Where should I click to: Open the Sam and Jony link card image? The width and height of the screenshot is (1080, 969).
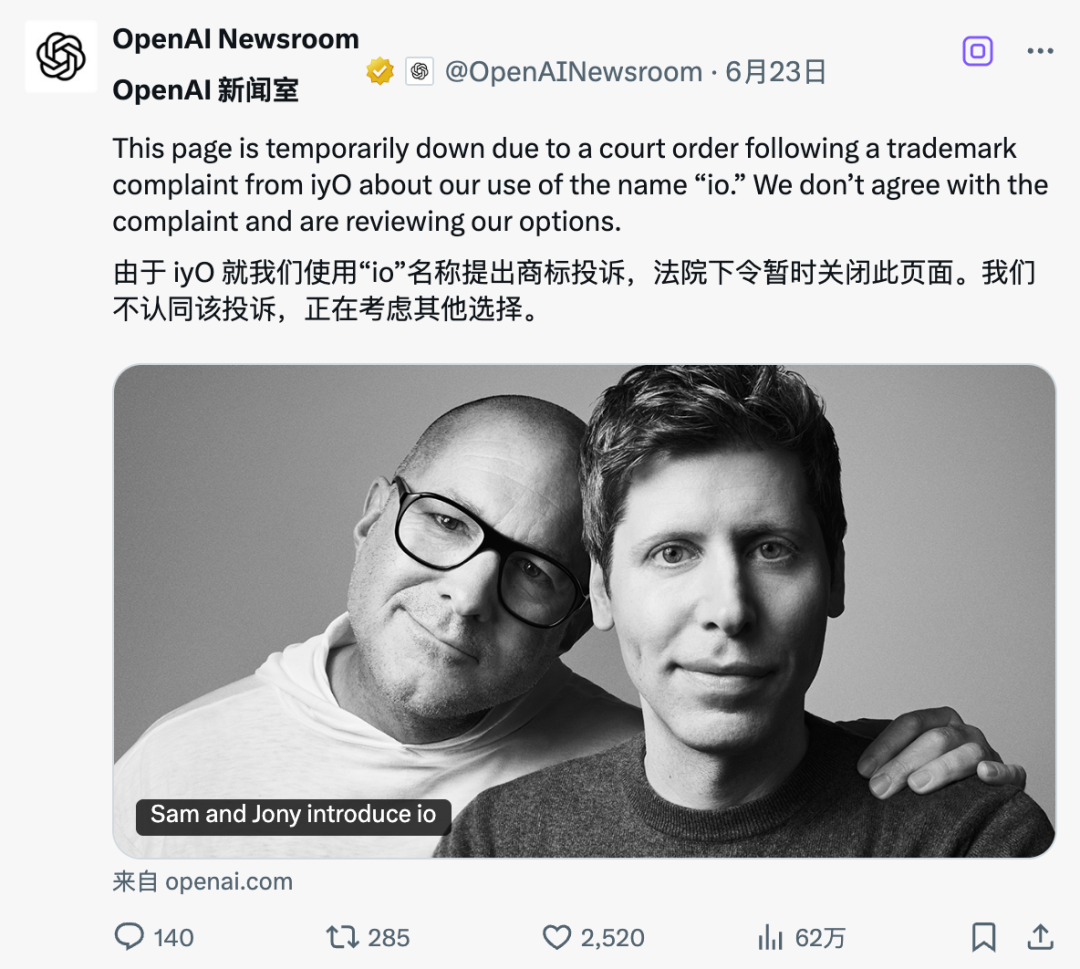584,611
